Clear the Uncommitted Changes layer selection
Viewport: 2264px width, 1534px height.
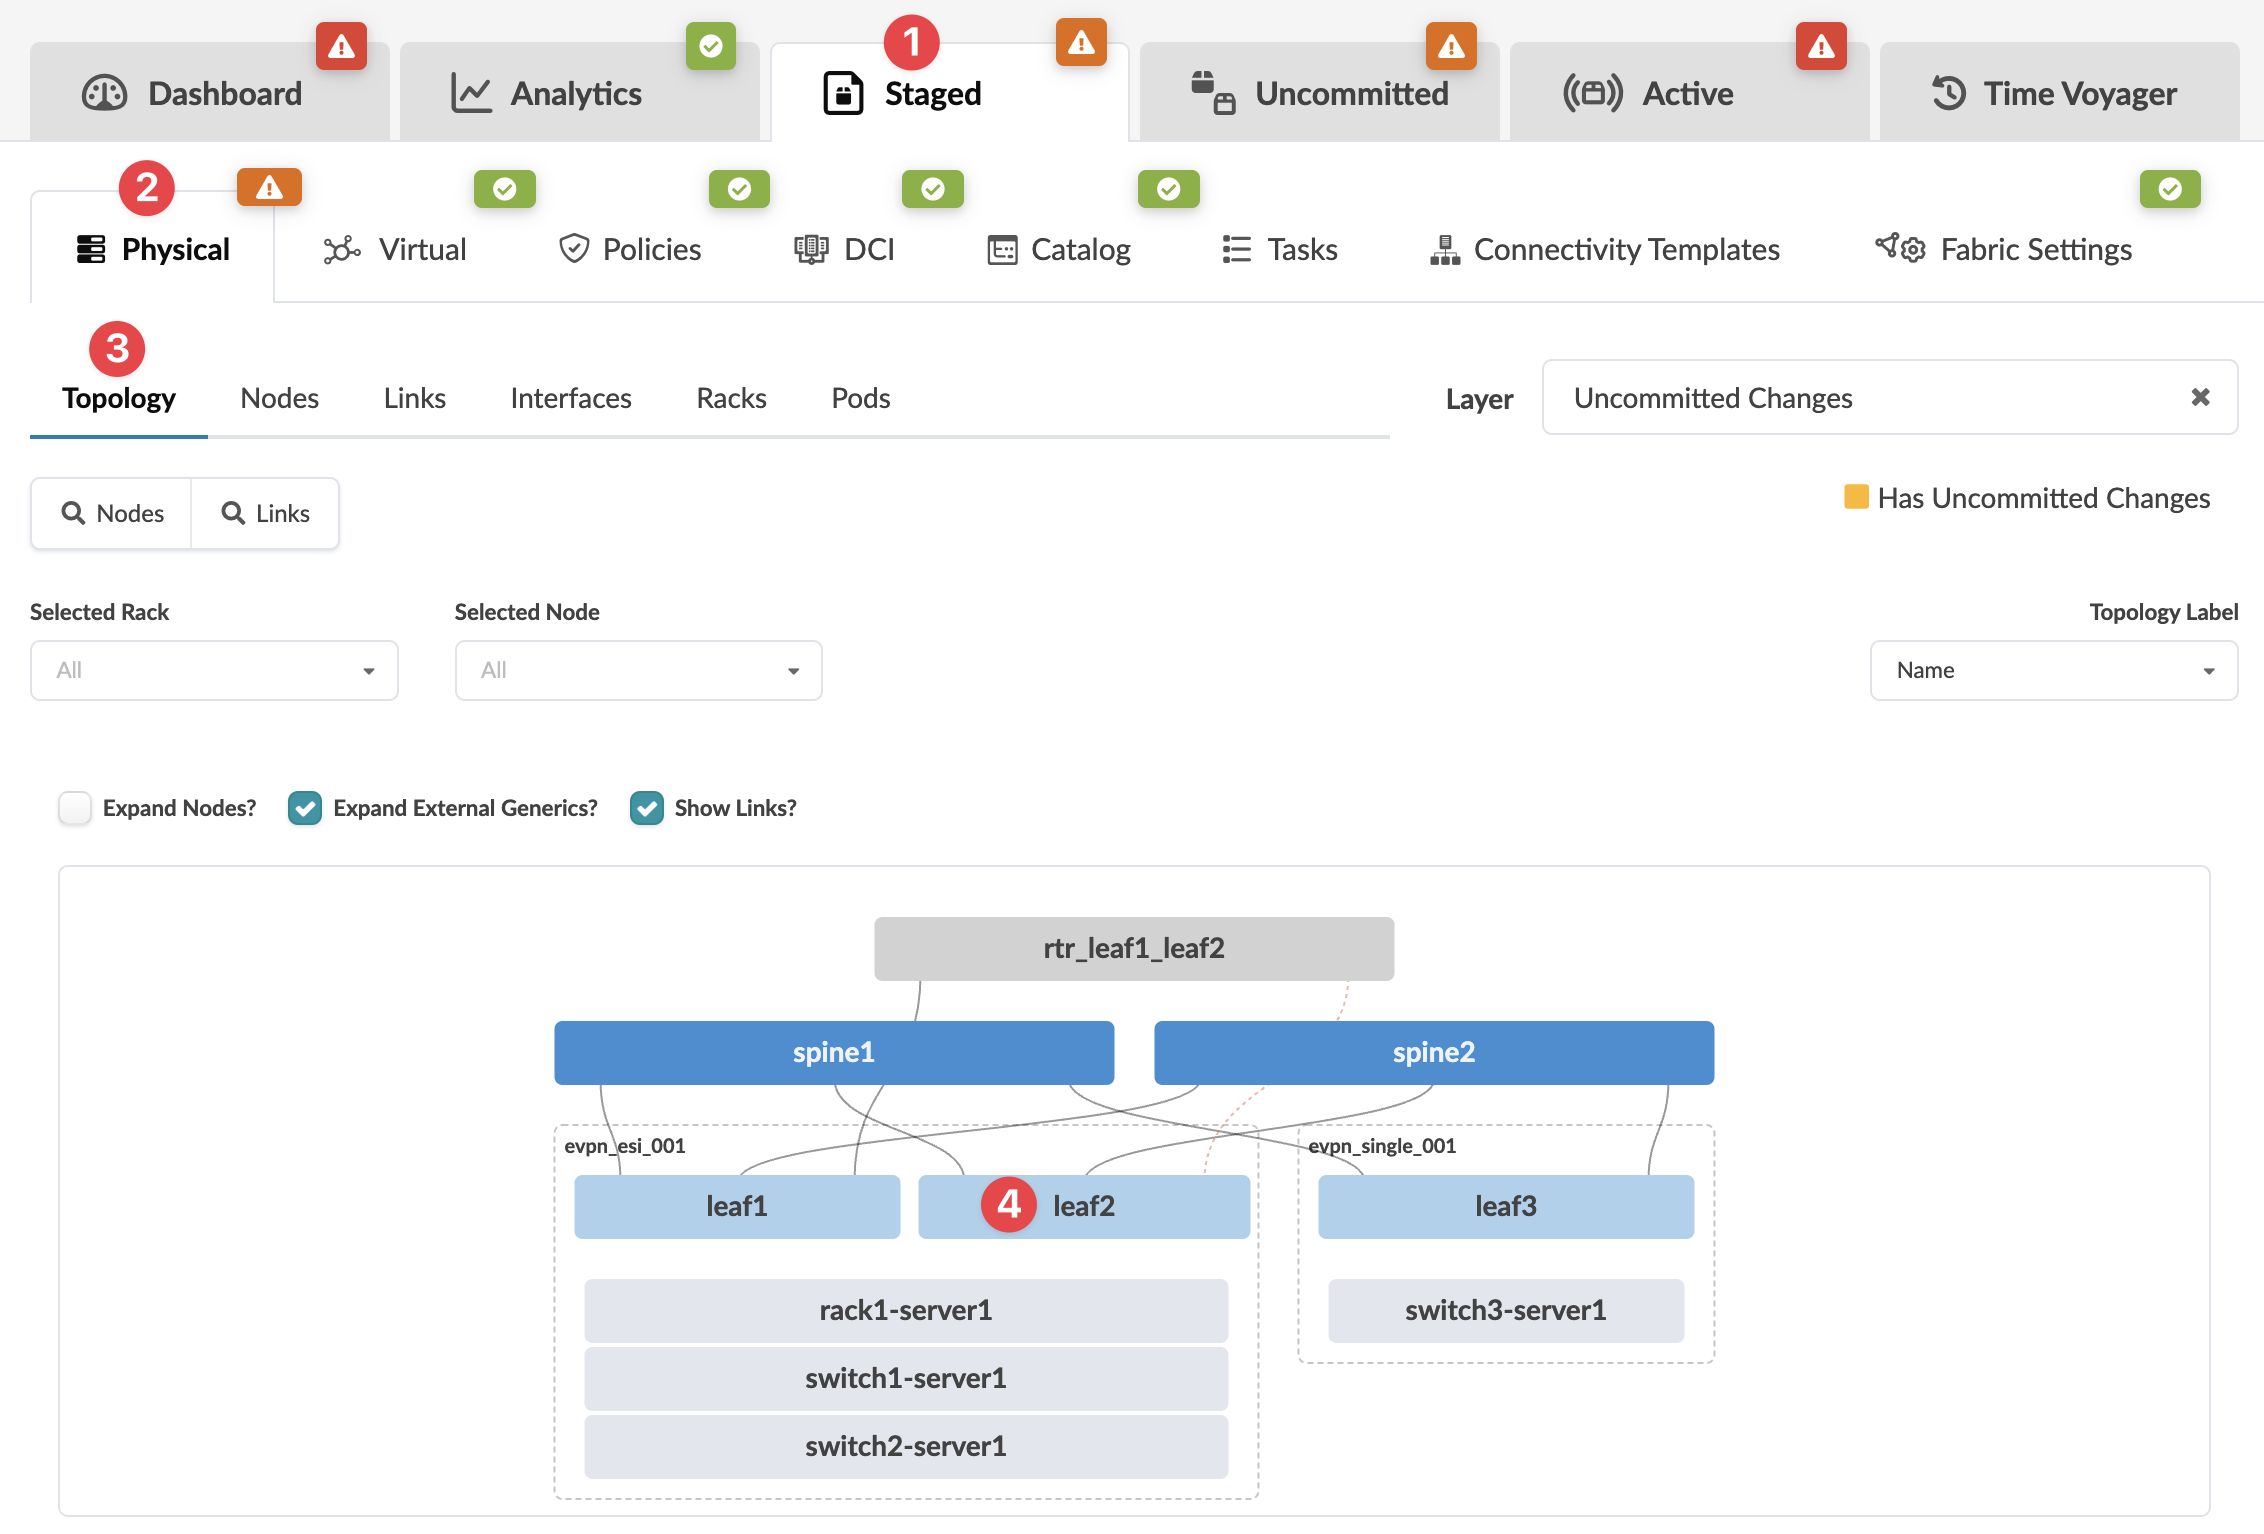[2200, 397]
